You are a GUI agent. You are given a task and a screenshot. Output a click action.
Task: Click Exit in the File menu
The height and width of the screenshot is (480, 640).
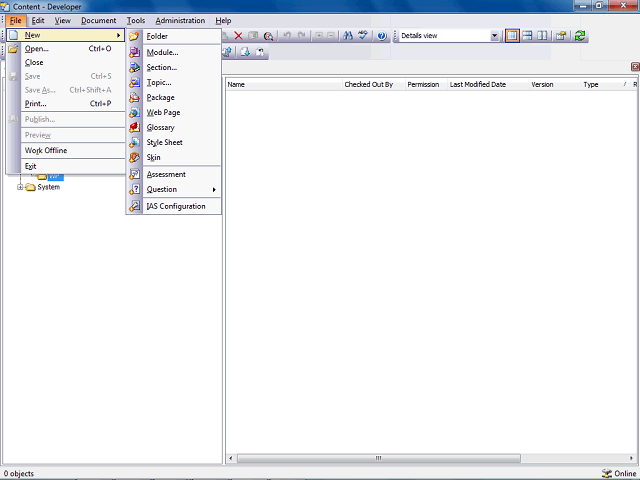66,166
